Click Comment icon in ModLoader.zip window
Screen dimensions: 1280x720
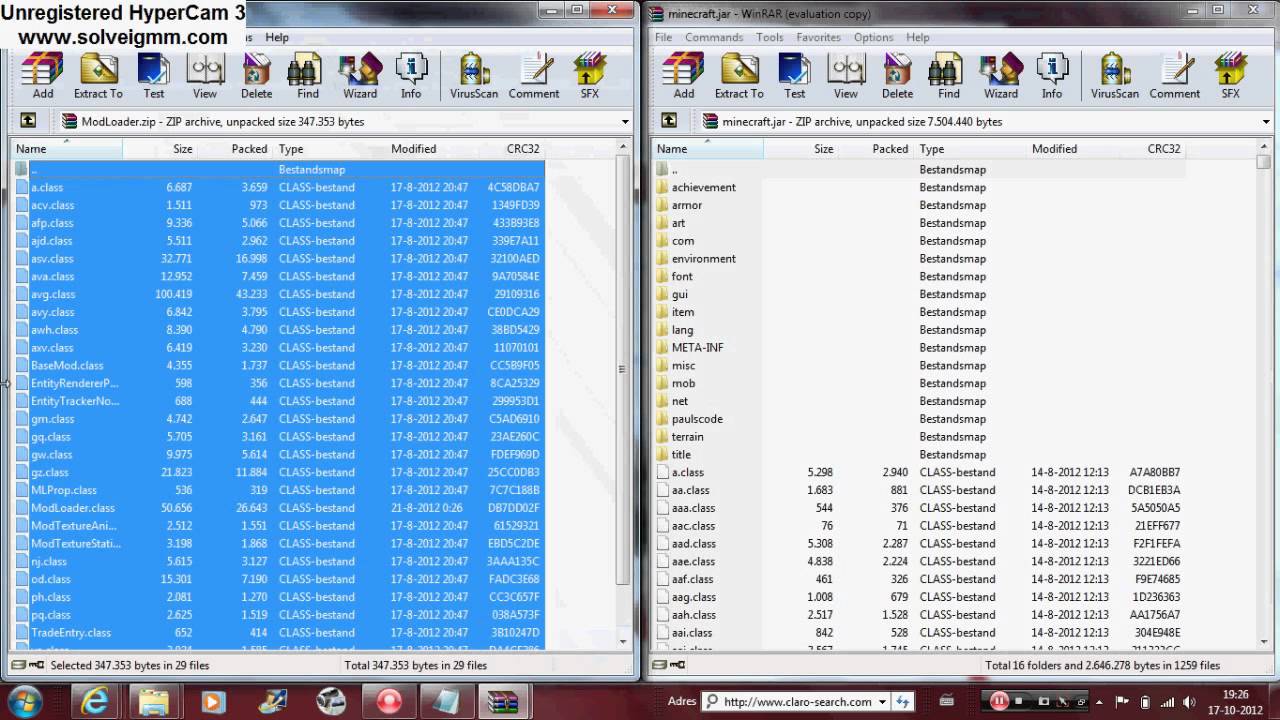point(534,76)
